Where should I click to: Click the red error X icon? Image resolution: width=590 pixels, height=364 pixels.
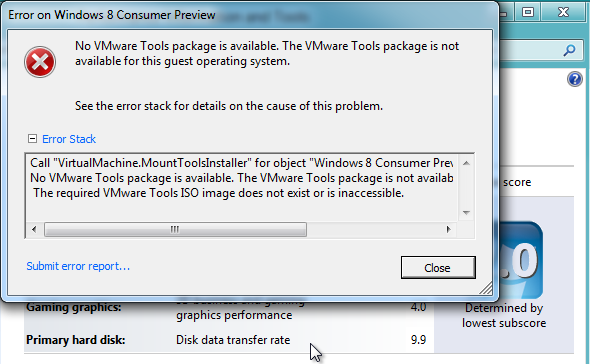tap(40, 62)
